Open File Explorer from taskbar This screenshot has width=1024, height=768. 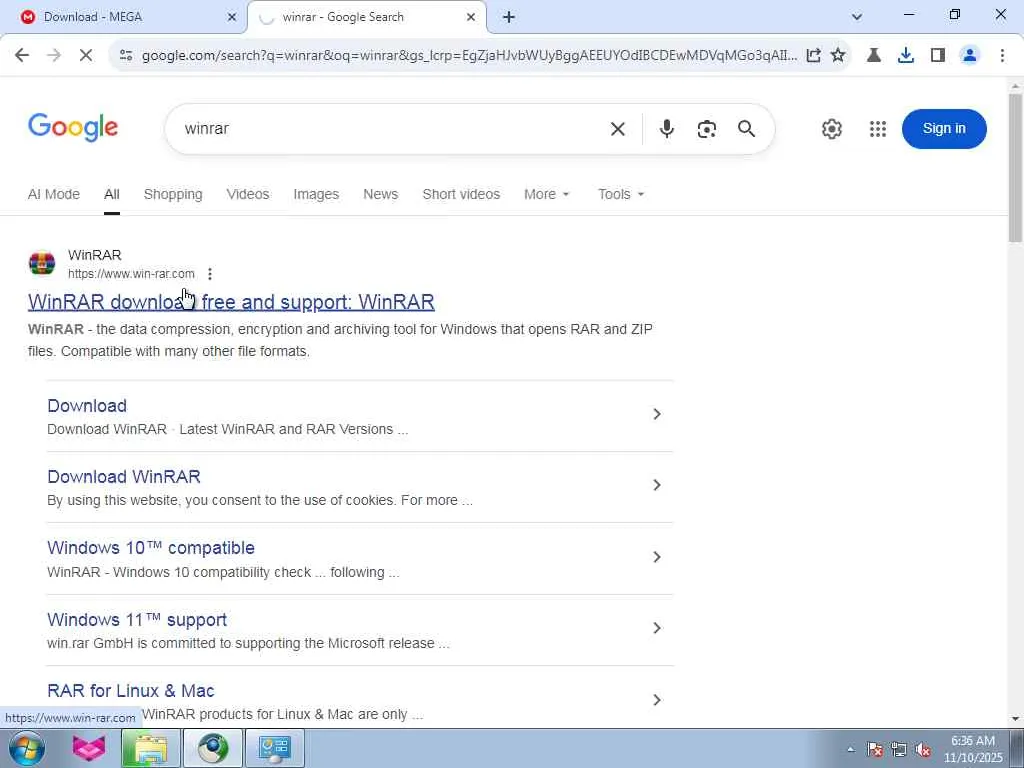point(150,748)
